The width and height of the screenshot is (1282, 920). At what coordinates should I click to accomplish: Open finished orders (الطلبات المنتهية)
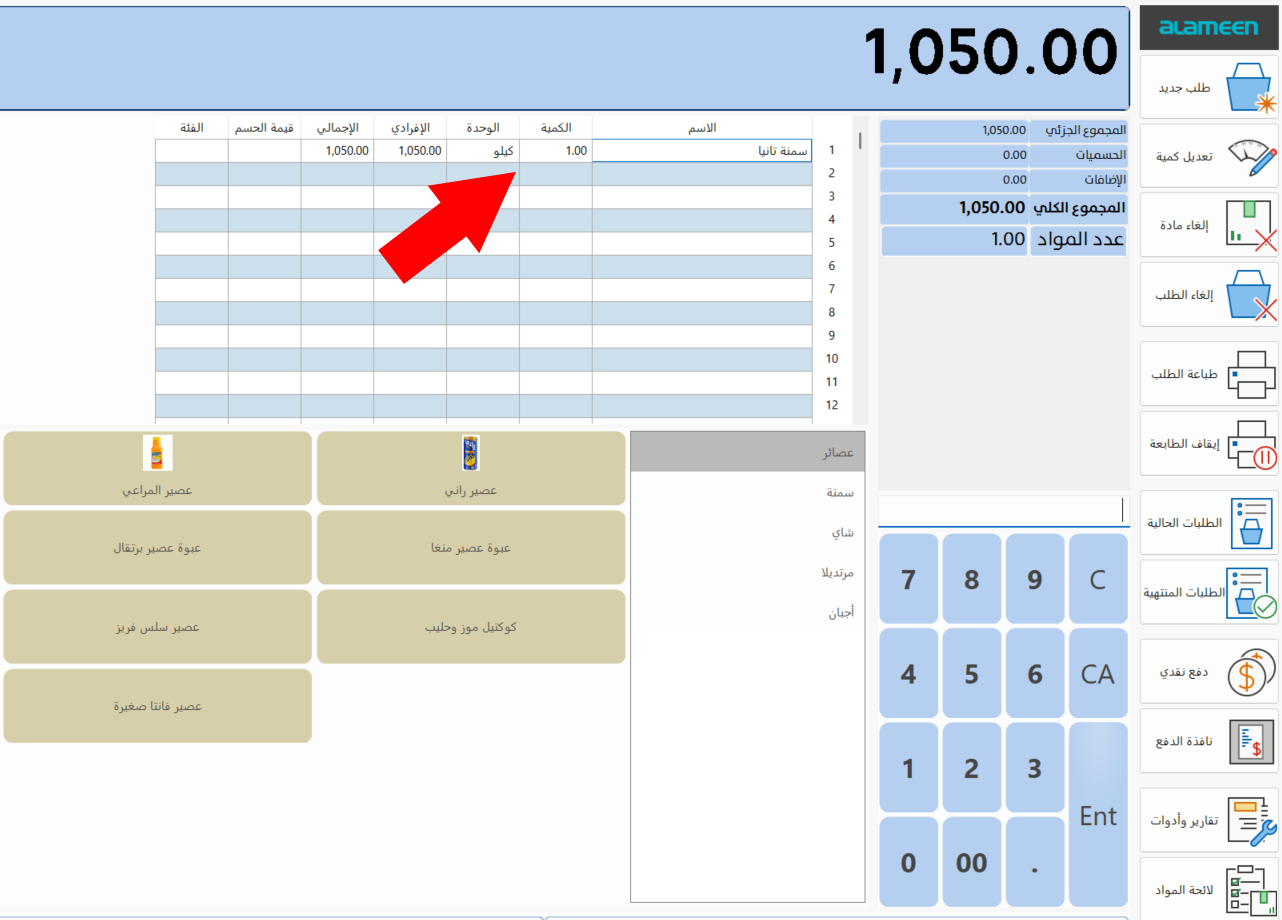coord(1250,593)
